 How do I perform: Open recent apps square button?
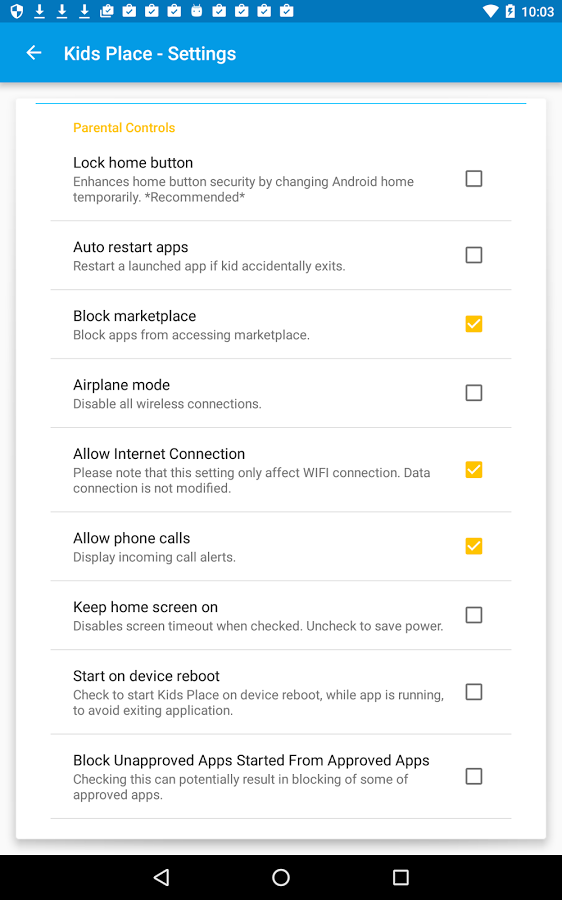(x=400, y=876)
